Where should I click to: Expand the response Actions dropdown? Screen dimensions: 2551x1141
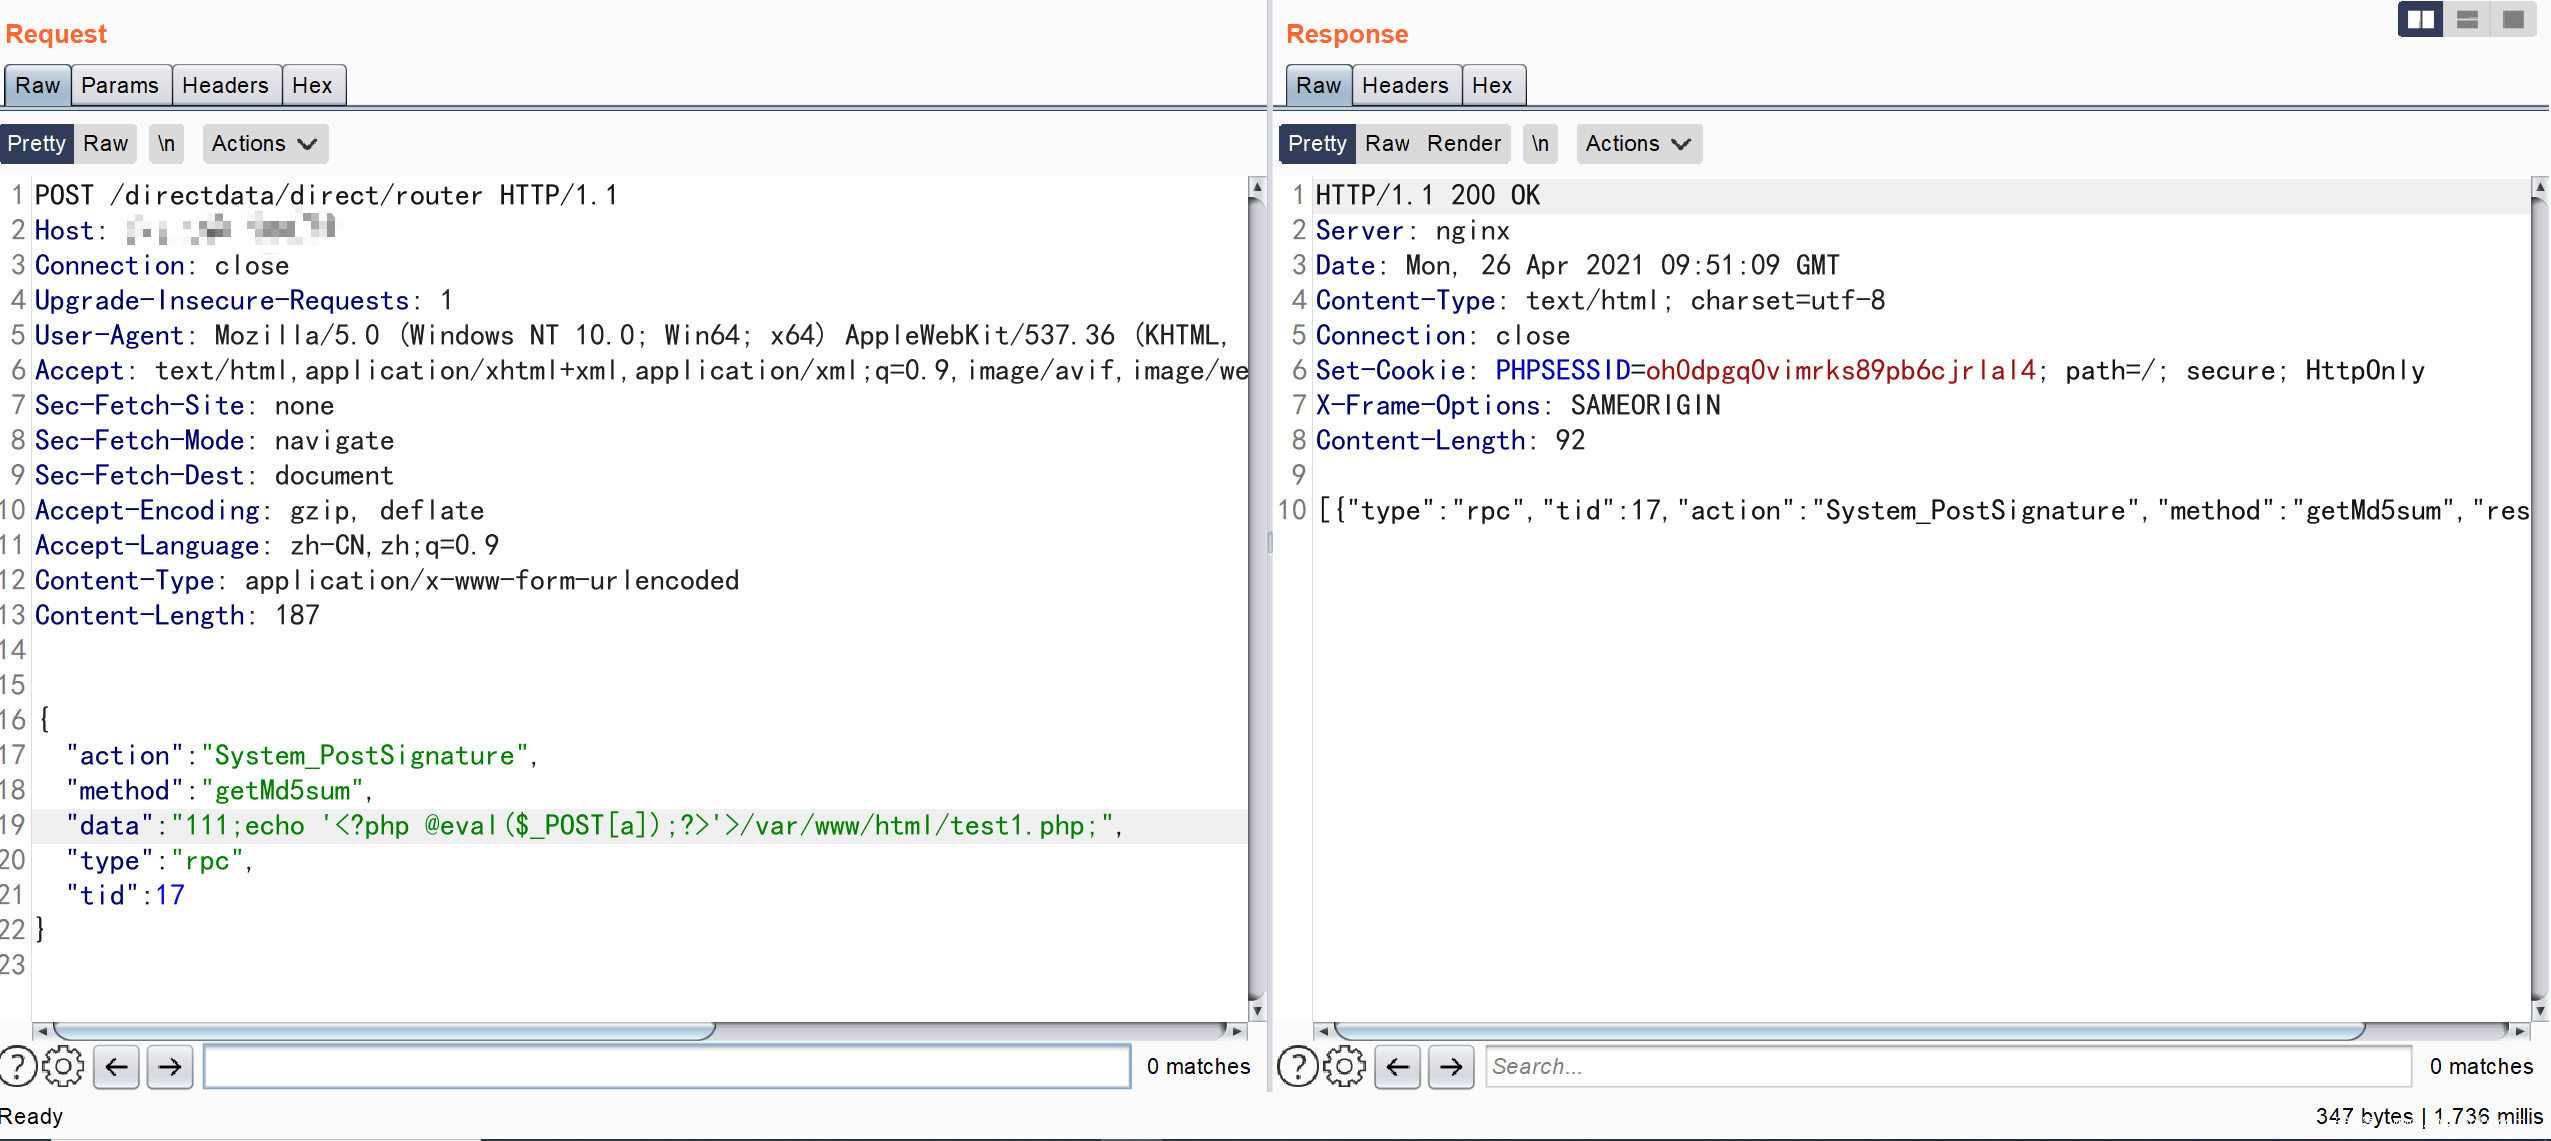pyautogui.click(x=1638, y=143)
